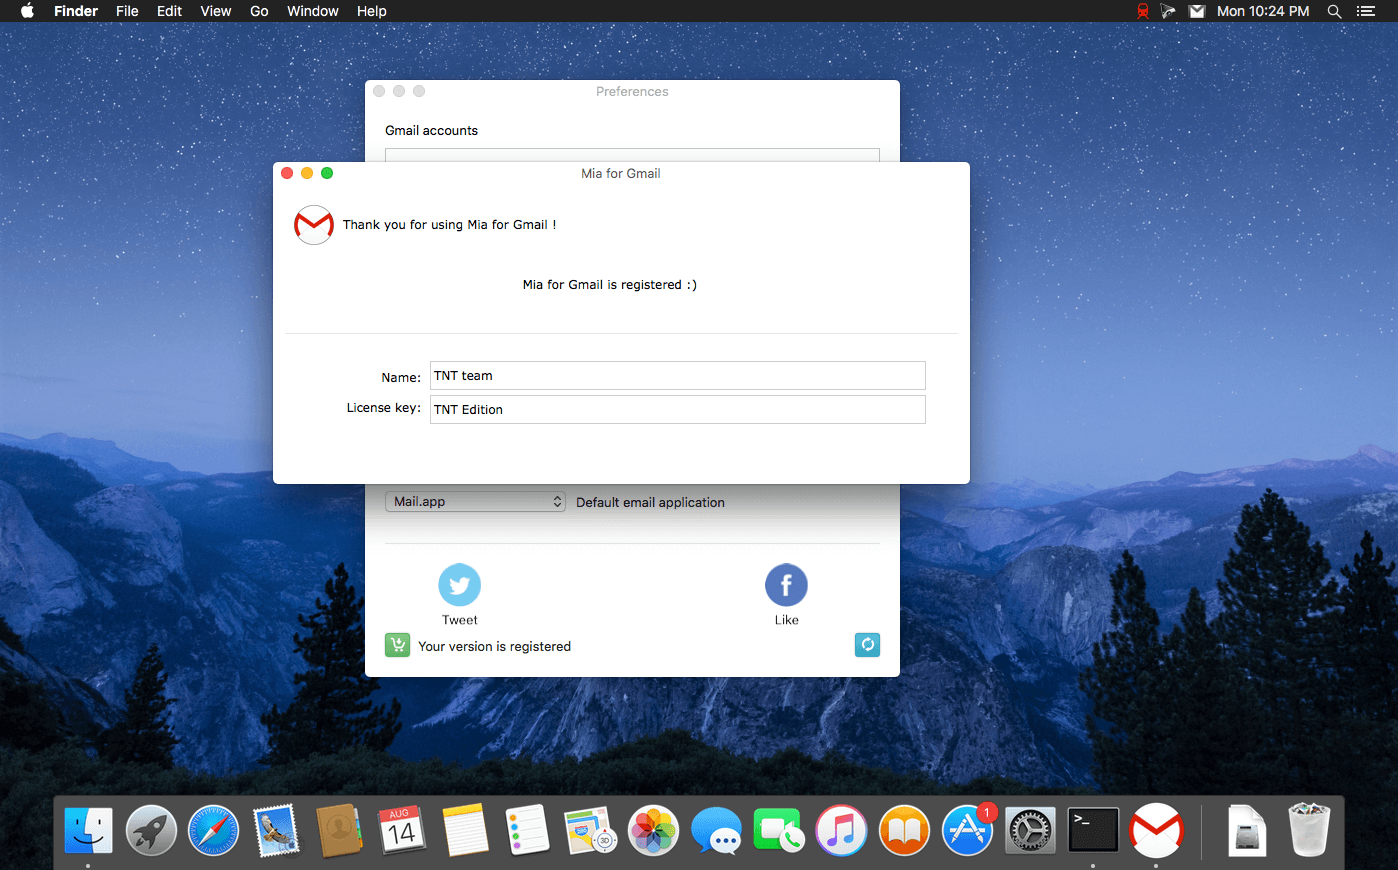Open the File menu
Viewport: 1398px width, 870px height.
(x=127, y=11)
